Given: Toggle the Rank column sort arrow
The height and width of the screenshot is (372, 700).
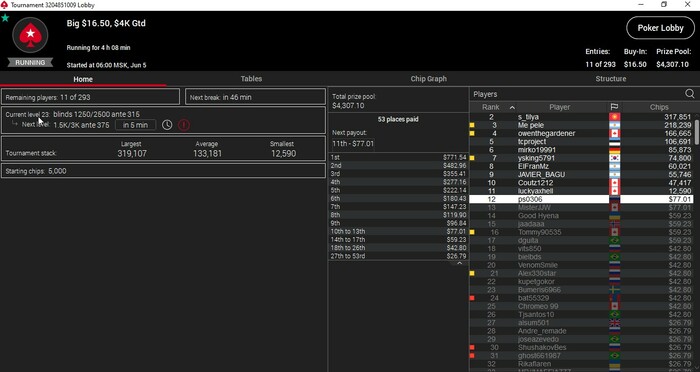Looking at the screenshot, I should pyautogui.click(x=512, y=108).
